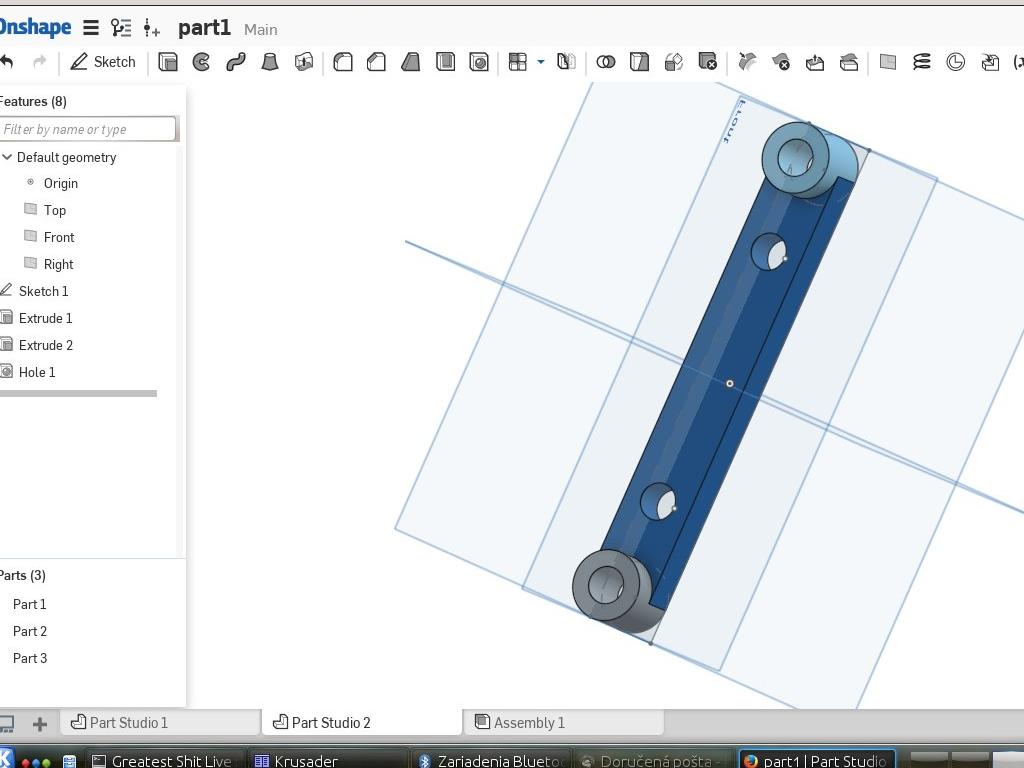Select the Helix tool
This screenshot has width=1024, height=768.
pos(921,62)
